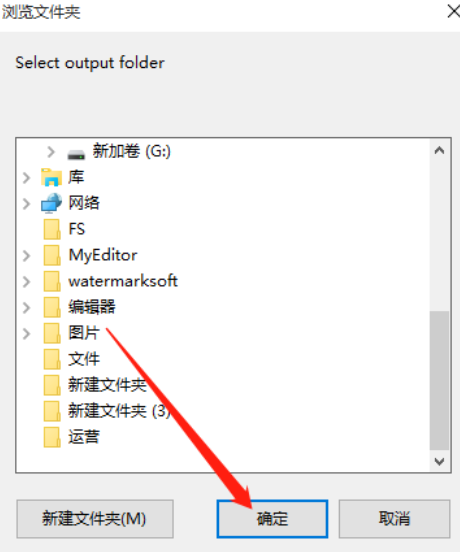The width and height of the screenshot is (460, 552).
Task: Click the MyEditor folder icon
Action: click(x=52, y=255)
